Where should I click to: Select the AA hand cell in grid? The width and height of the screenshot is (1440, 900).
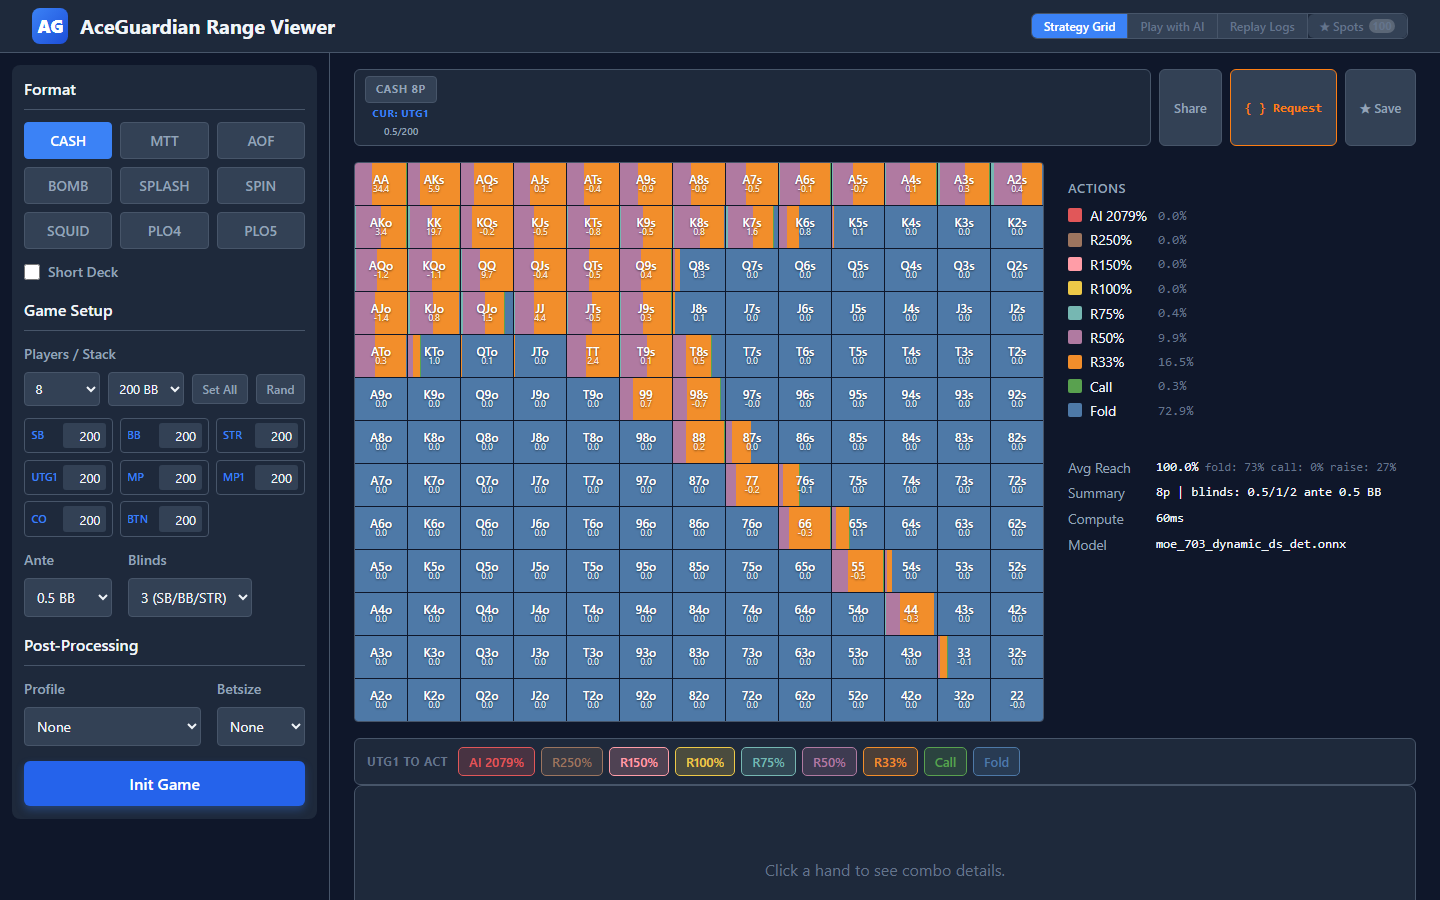coord(381,184)
